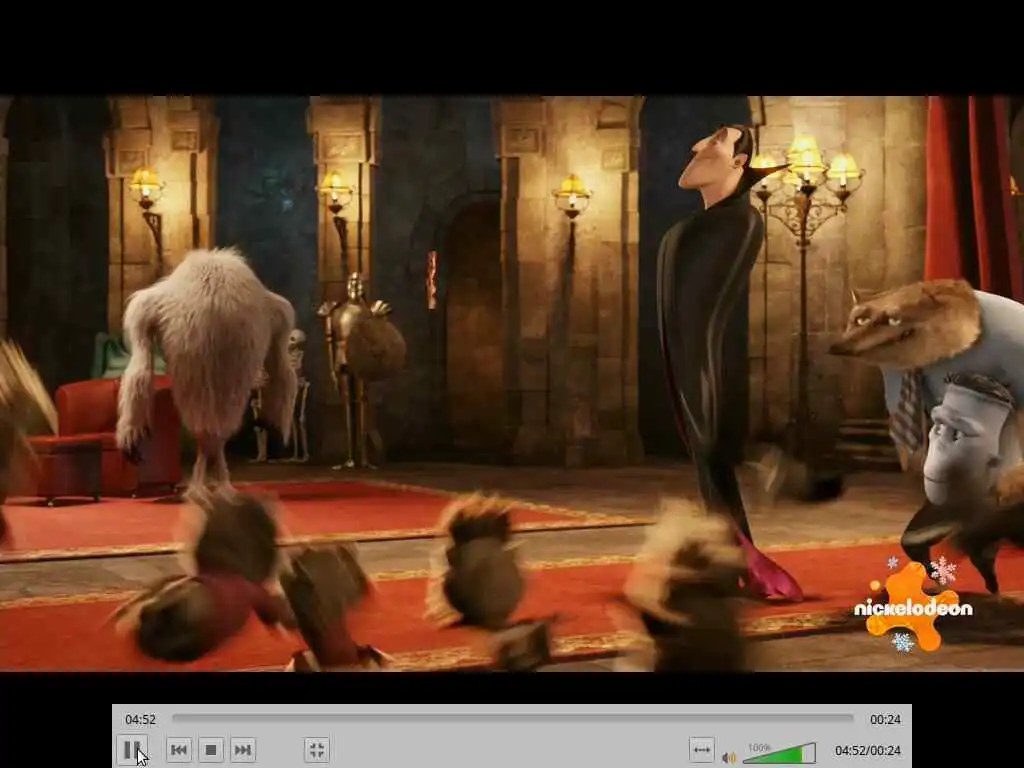Pause the video playback

pyautogui.click(x=133, y=750)
